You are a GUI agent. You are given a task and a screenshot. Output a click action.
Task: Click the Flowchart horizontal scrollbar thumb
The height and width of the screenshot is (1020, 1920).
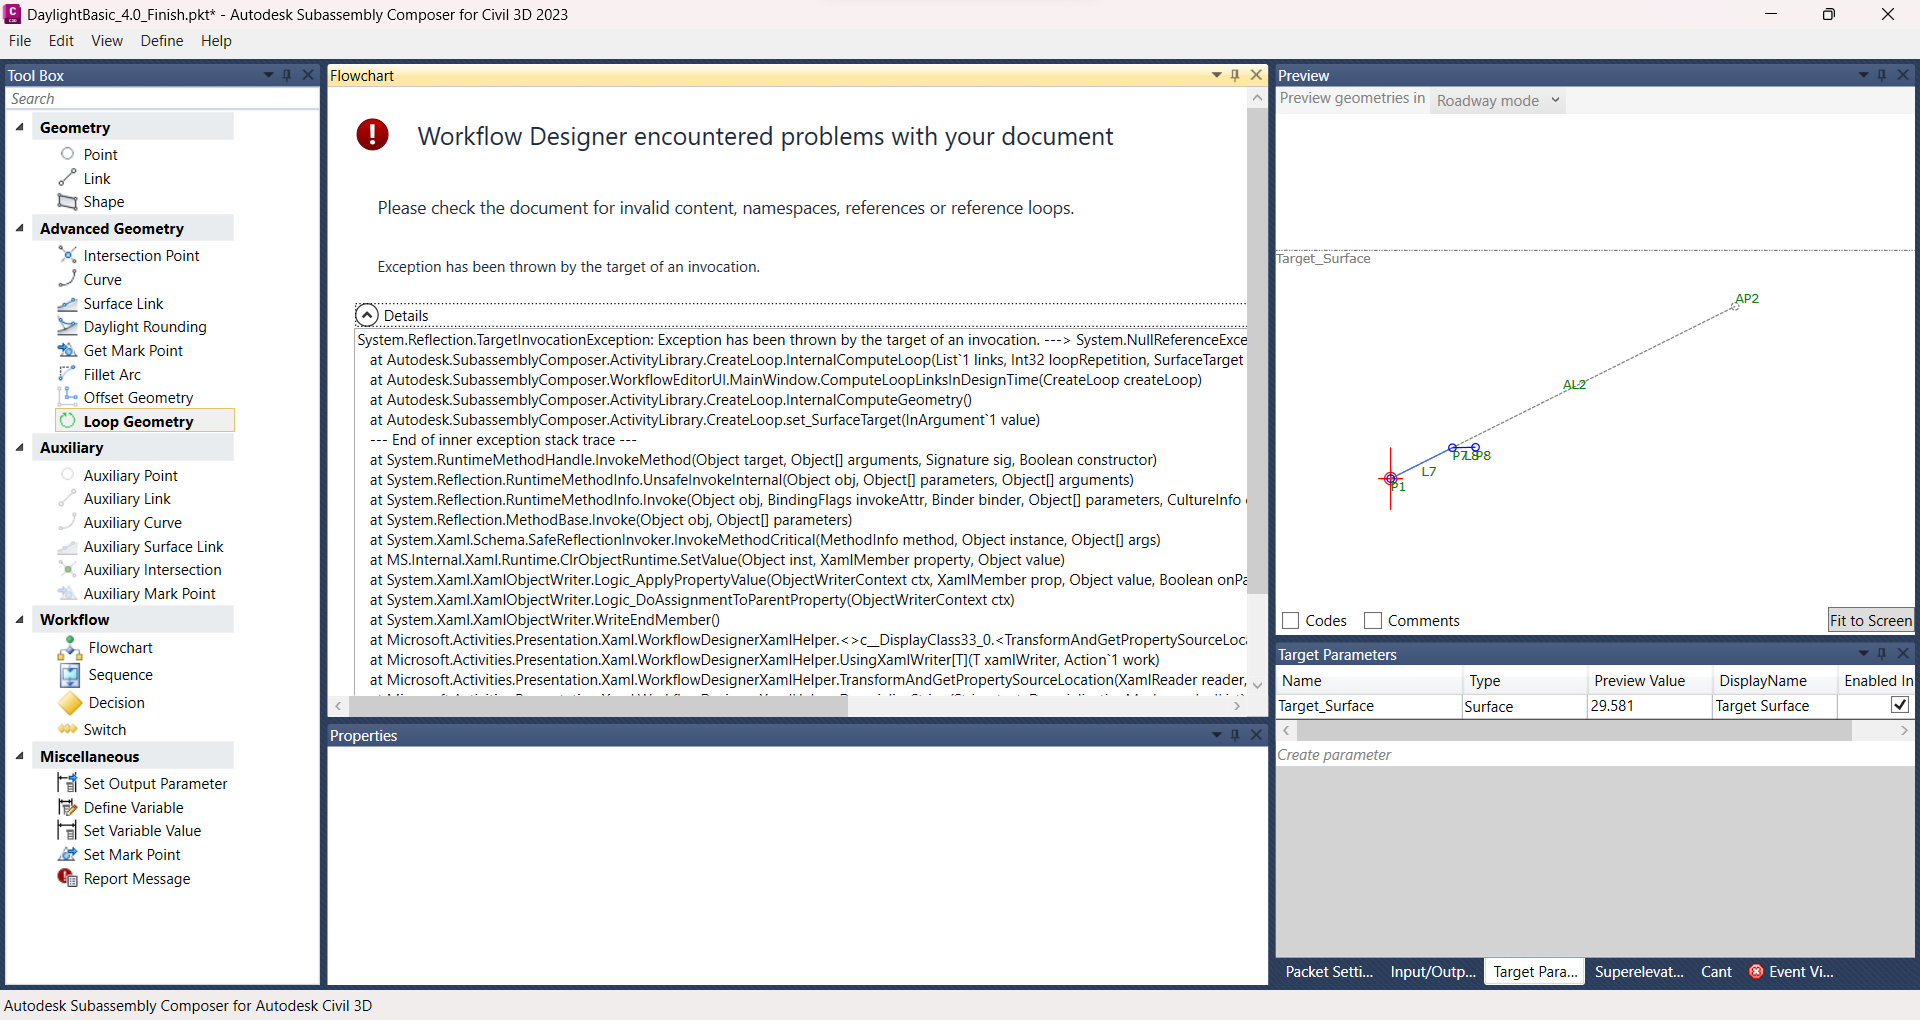[598, 706]
